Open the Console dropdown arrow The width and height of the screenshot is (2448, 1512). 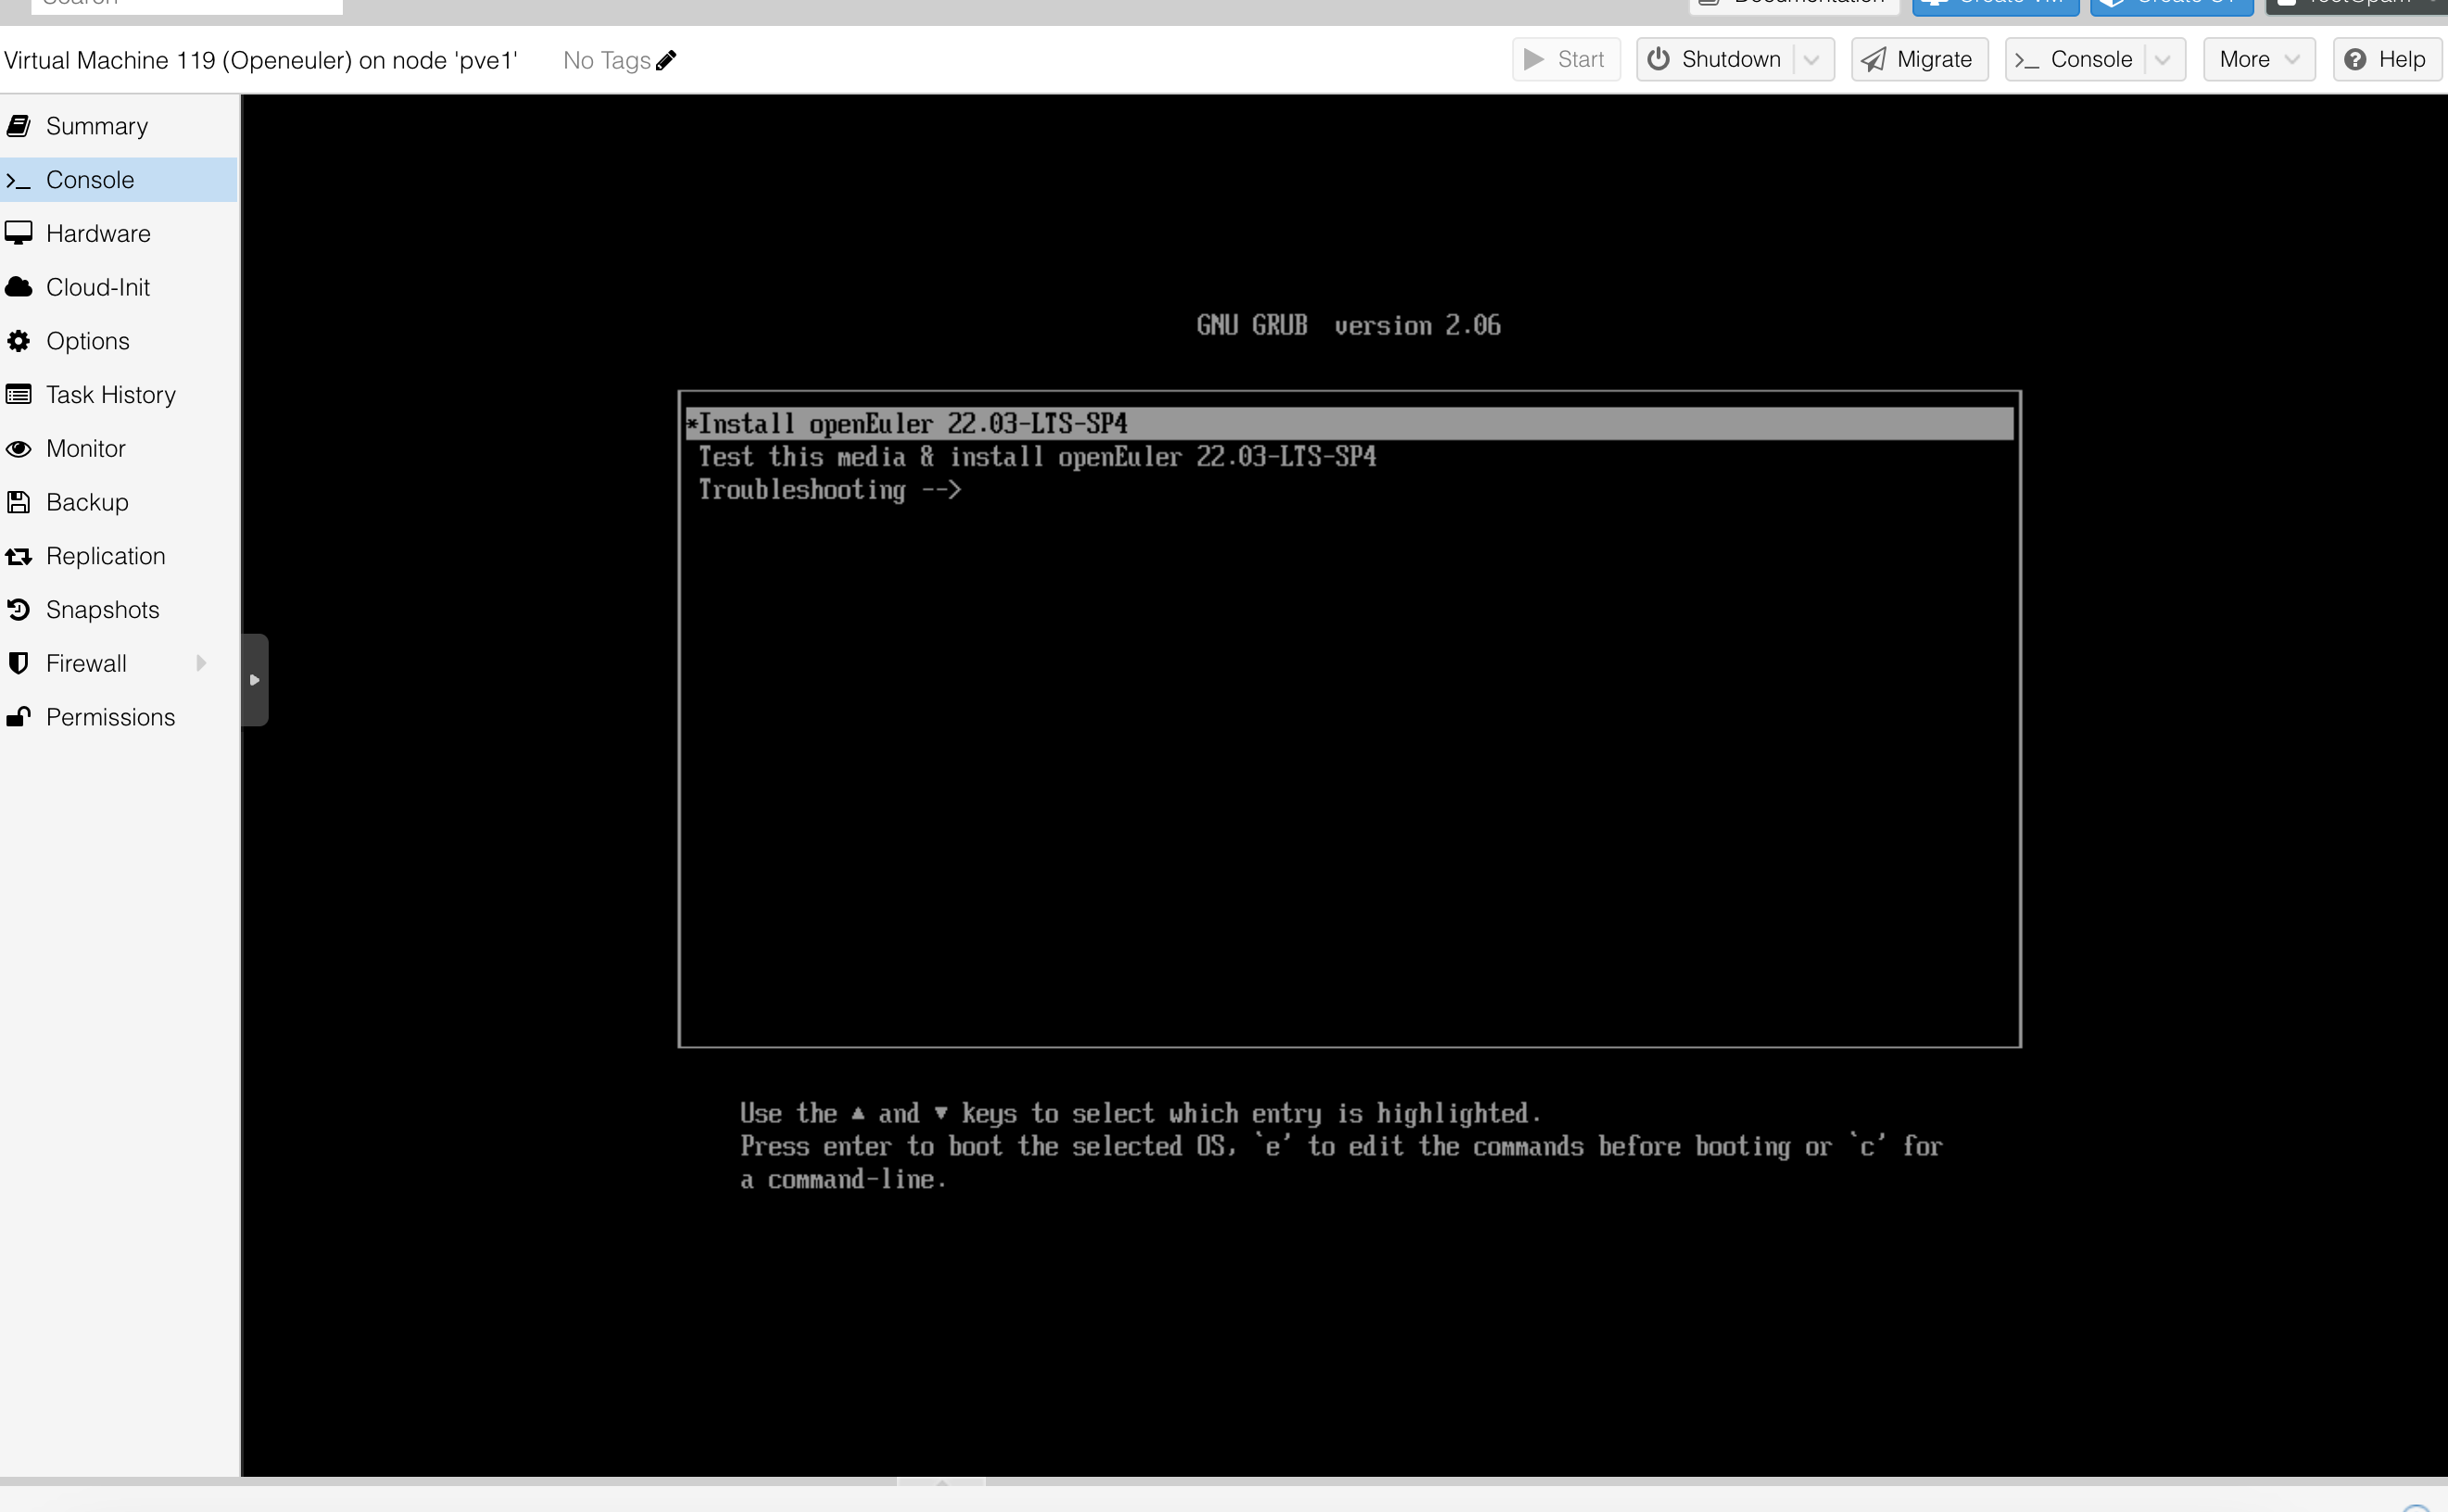[2163, 60]
